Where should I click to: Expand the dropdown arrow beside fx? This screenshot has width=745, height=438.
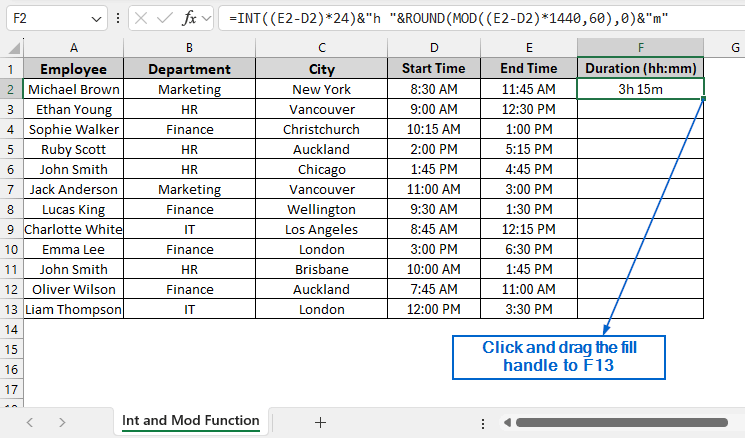tap(206, 19)
